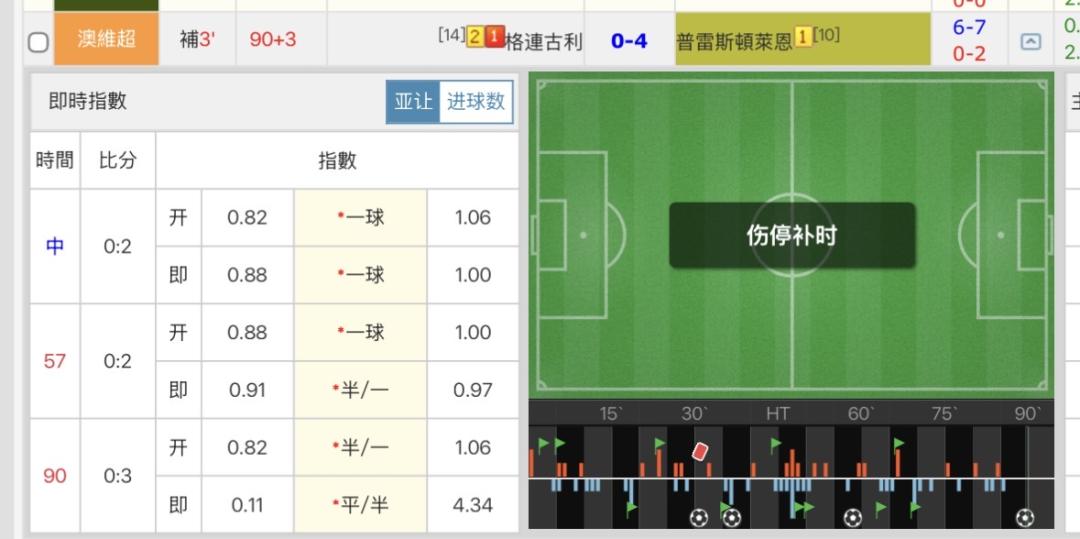Click the 60` marker on the match timeline

860,413
